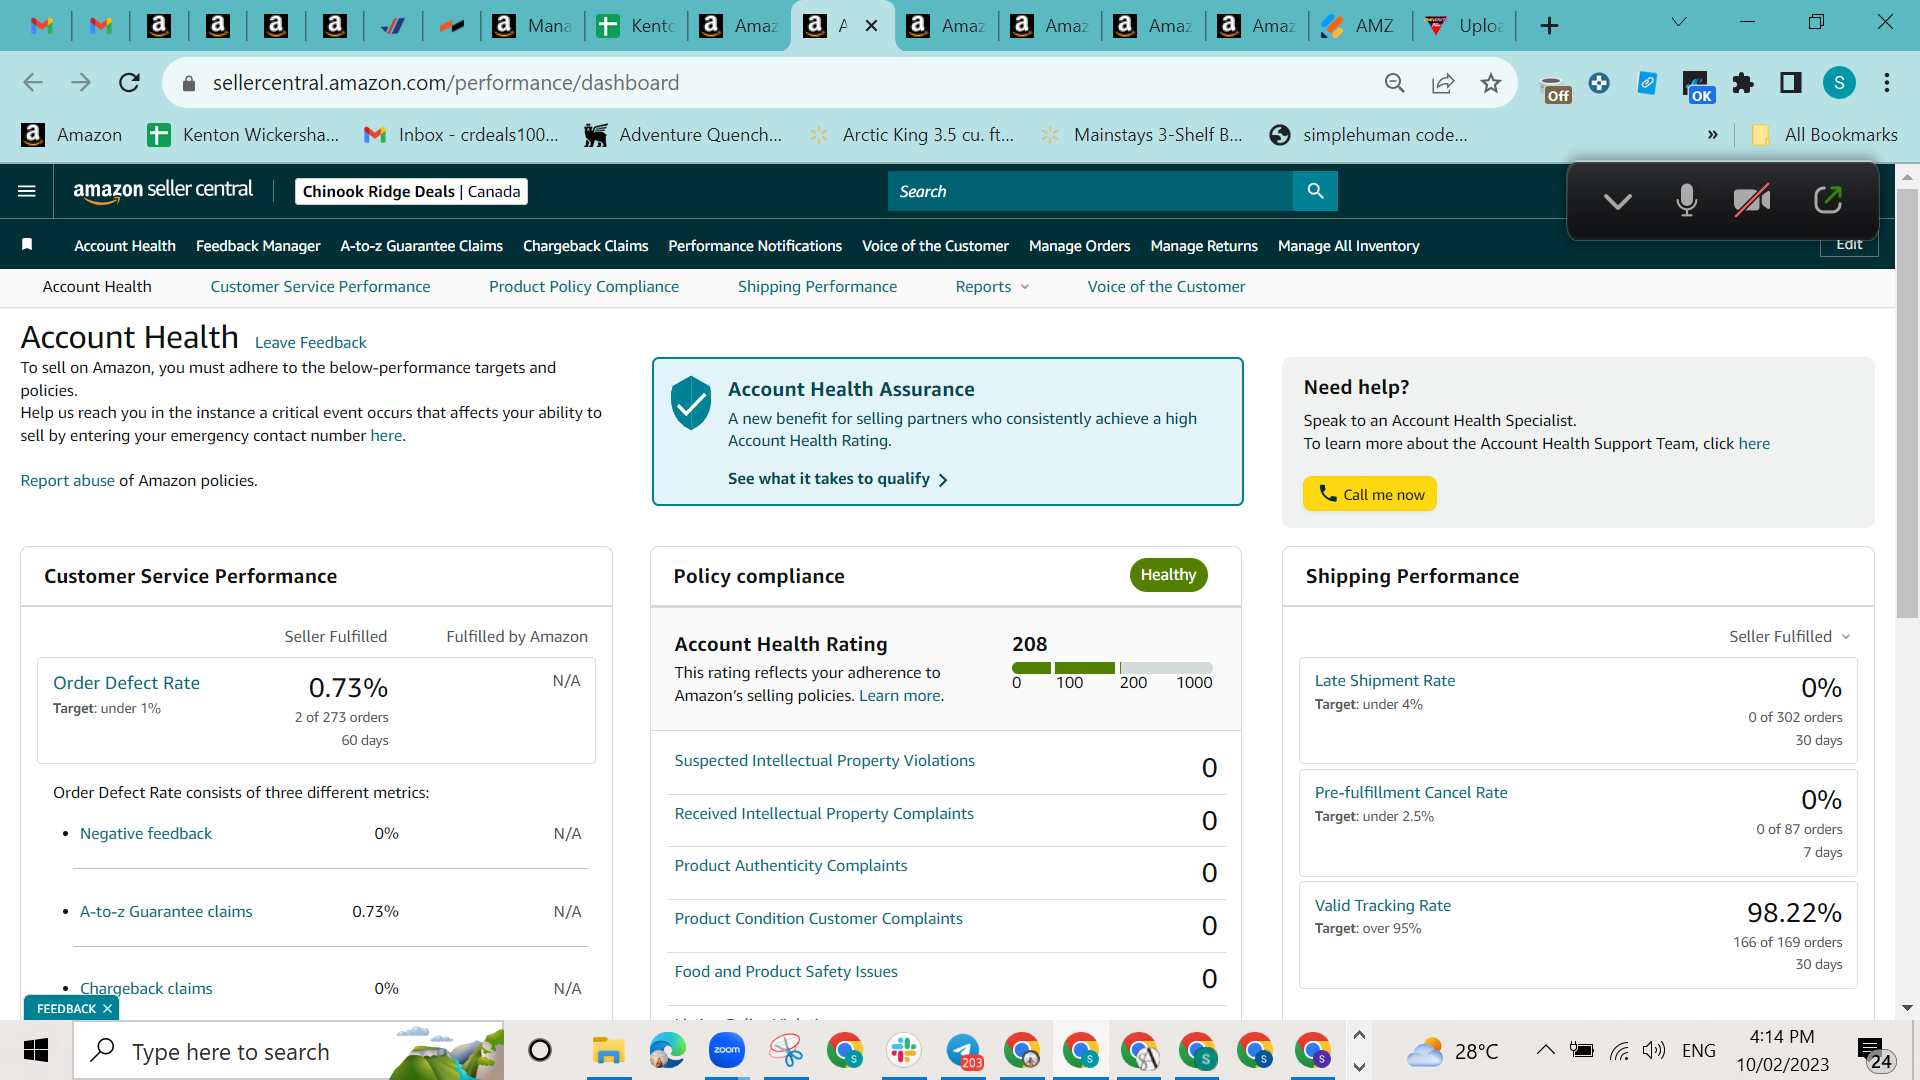Reload the page with the refresh icon
The width and height of the screenshot is (1920, 1080).
[x=129, y=83]
